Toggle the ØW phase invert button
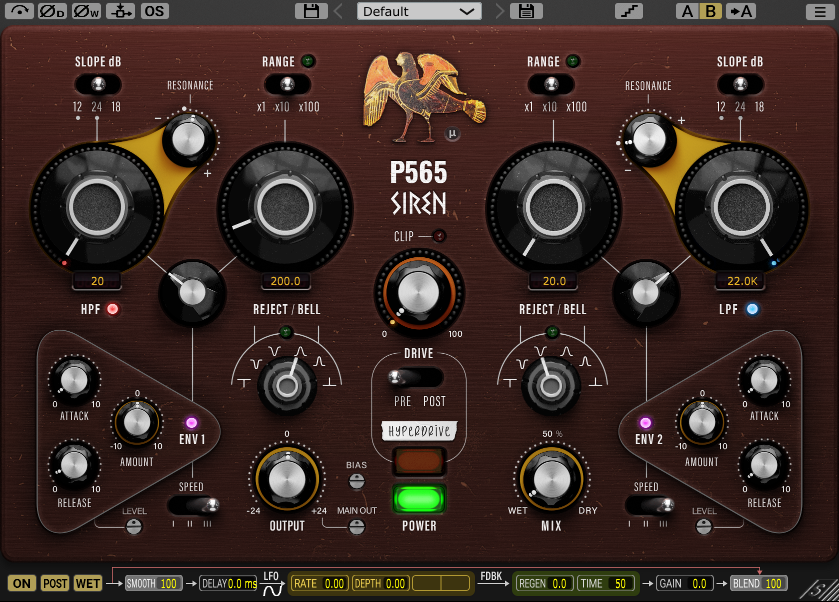Screen dimensions: 839x602 click(86, 11)
